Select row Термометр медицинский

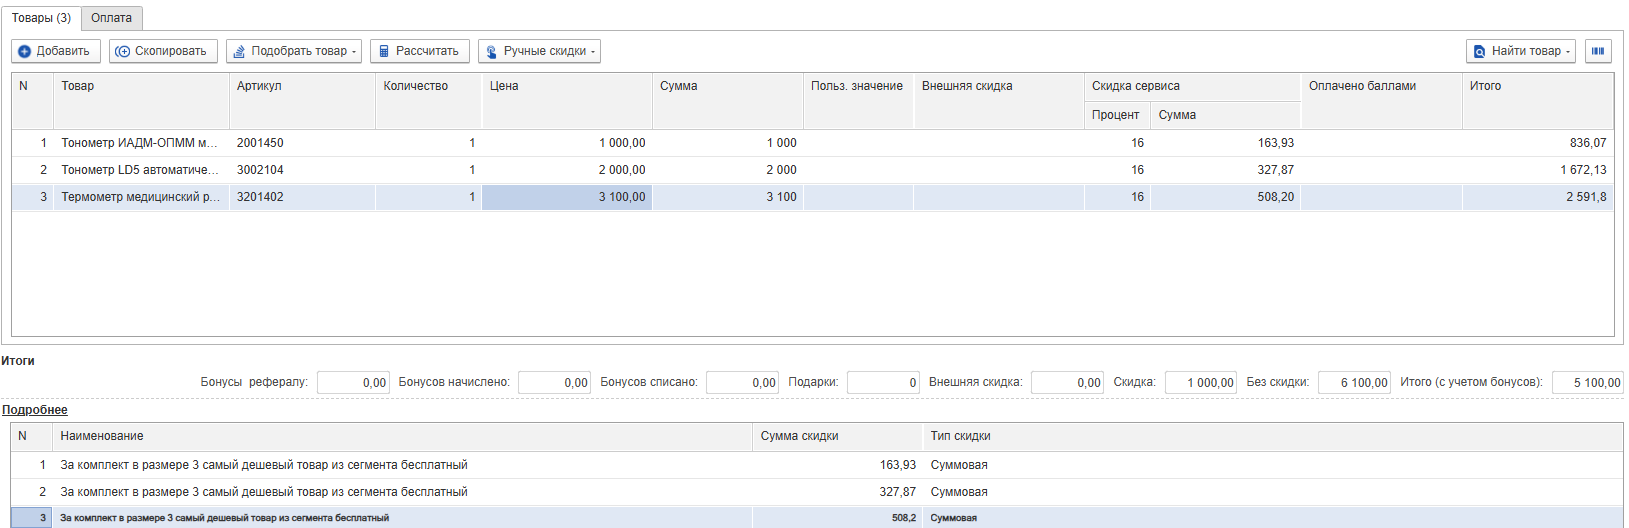[x=813, y=197]
